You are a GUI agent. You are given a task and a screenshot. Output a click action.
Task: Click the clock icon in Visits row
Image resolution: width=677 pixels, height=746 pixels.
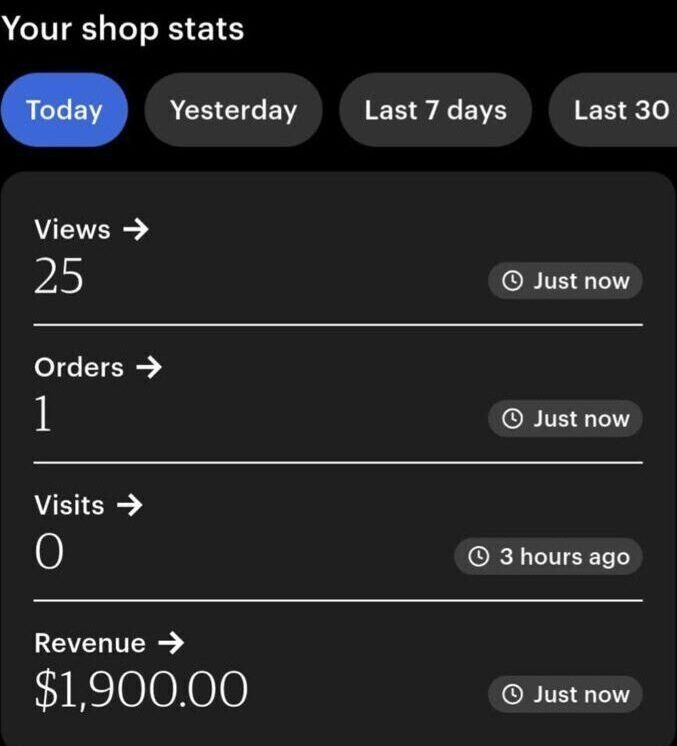click(x=478, y=557)
